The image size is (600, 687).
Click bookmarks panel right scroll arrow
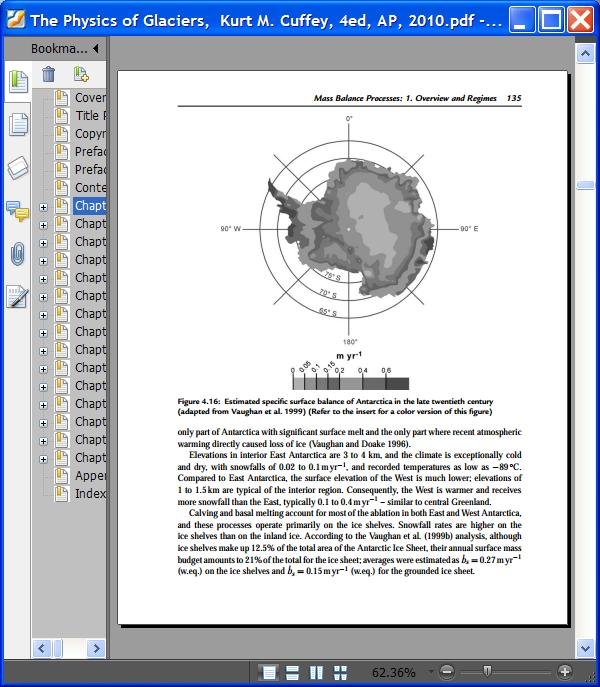[96, 648]
